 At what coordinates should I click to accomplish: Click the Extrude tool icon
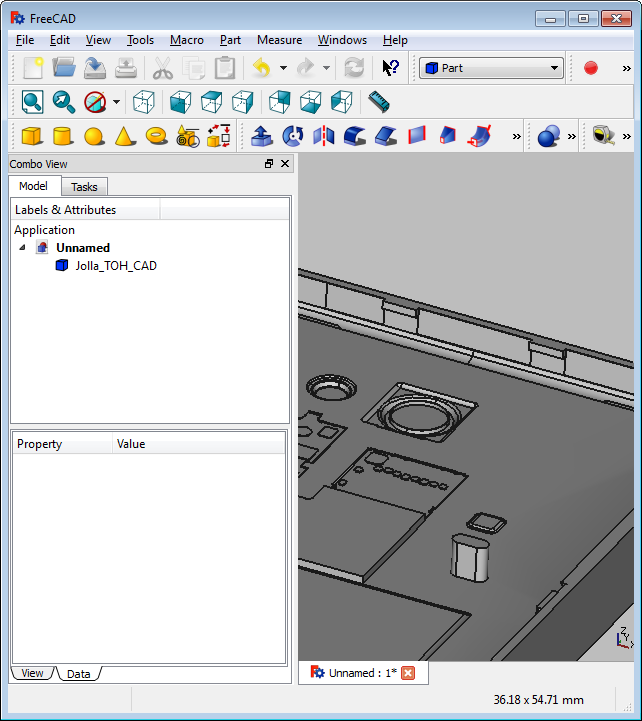coord(262,136)
